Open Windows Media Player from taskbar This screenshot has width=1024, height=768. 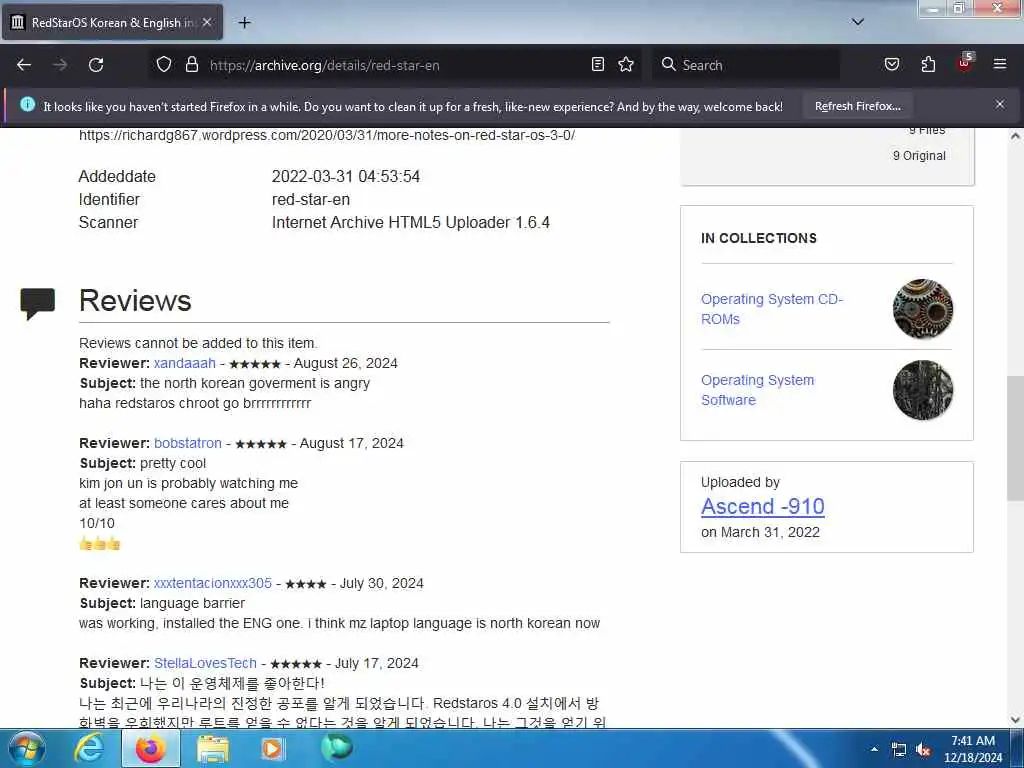[272, 749]
